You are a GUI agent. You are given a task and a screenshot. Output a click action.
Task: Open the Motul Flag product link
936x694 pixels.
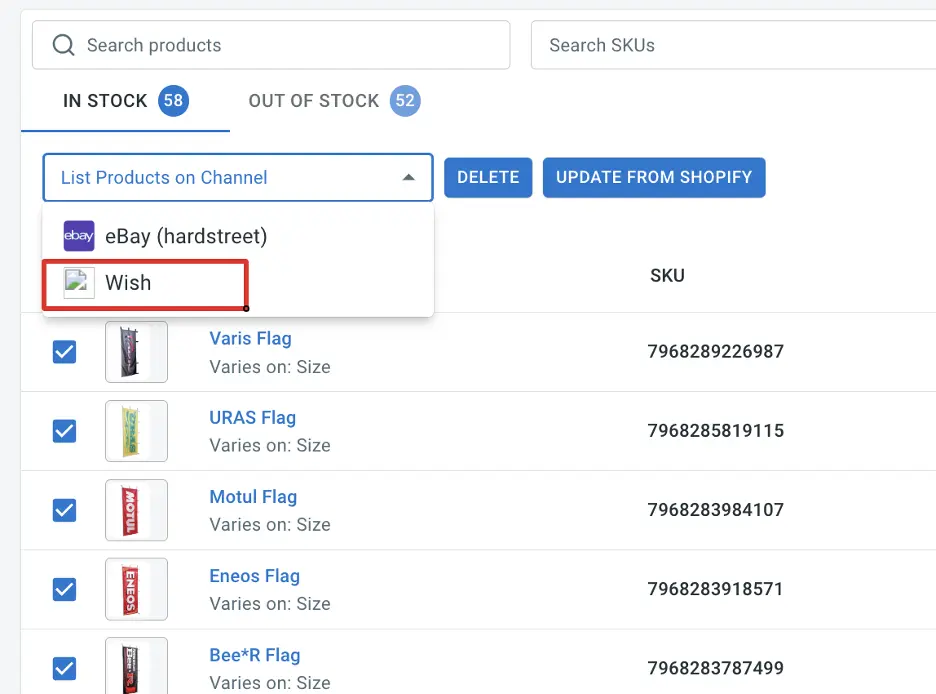click(253, 496)
